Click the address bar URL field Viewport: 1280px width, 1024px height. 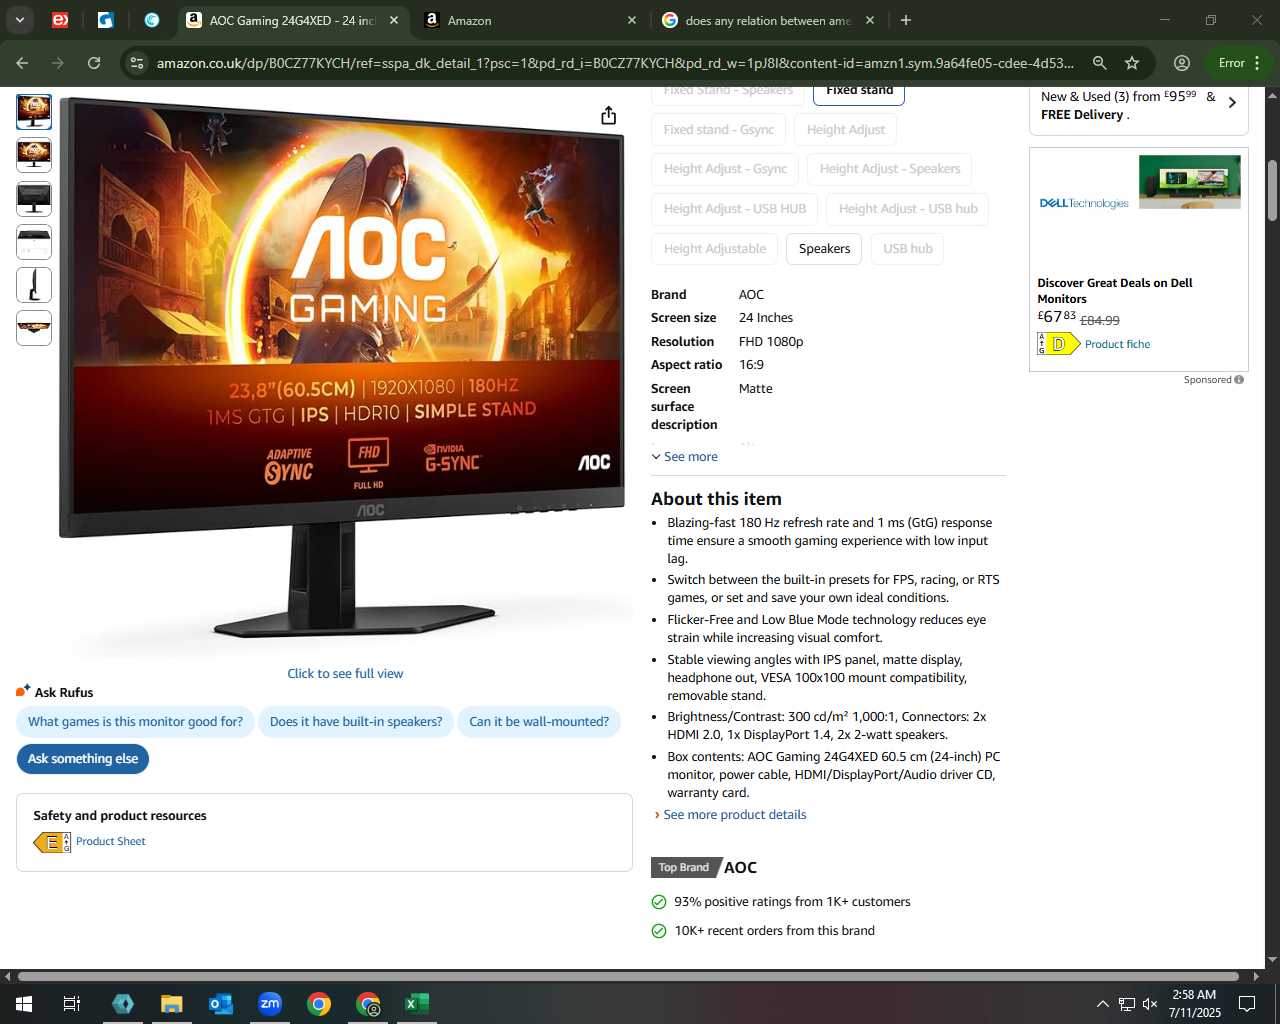pos(615,63)
